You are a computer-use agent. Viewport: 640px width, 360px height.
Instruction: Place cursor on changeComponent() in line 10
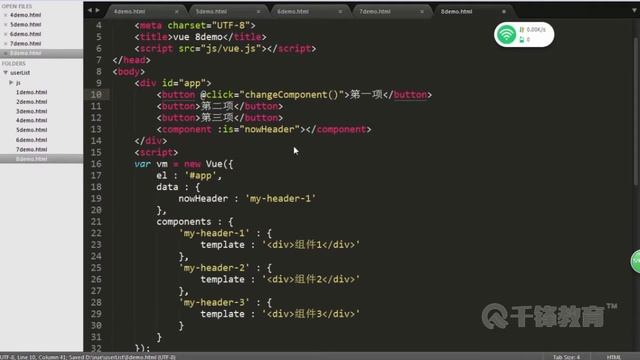pos(291,95)
